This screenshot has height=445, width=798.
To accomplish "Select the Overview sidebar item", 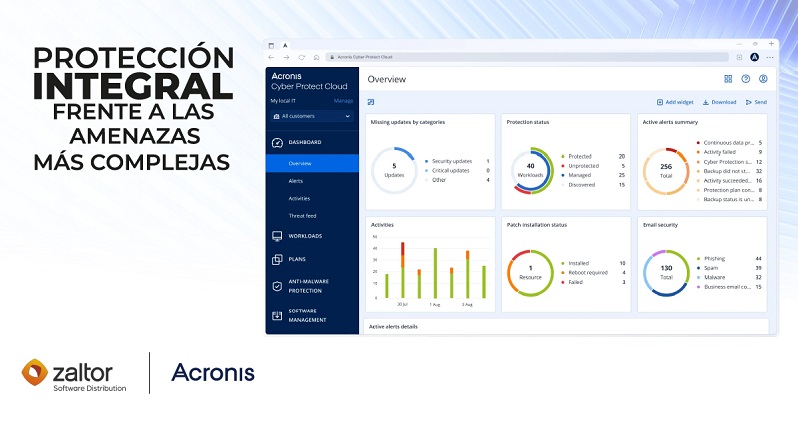I will coord(299,163).
